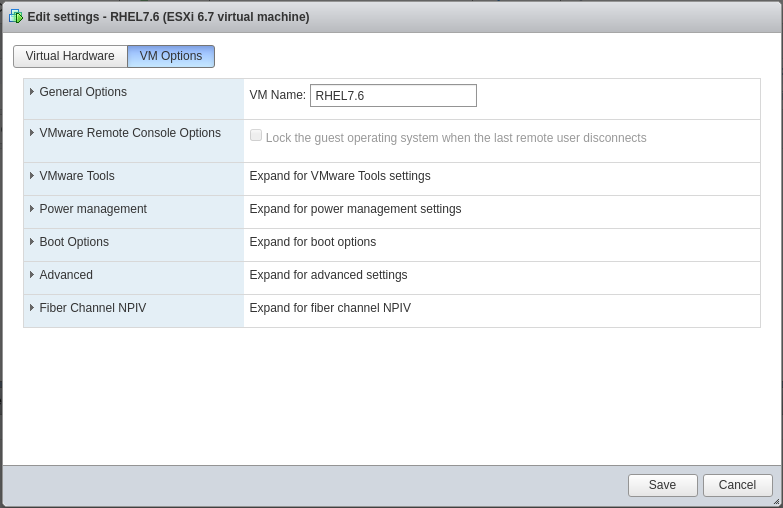The height and width of the screenshot is (508, 783).
Task: Cancel the Edit settings dialog
Action: [737, 485]
